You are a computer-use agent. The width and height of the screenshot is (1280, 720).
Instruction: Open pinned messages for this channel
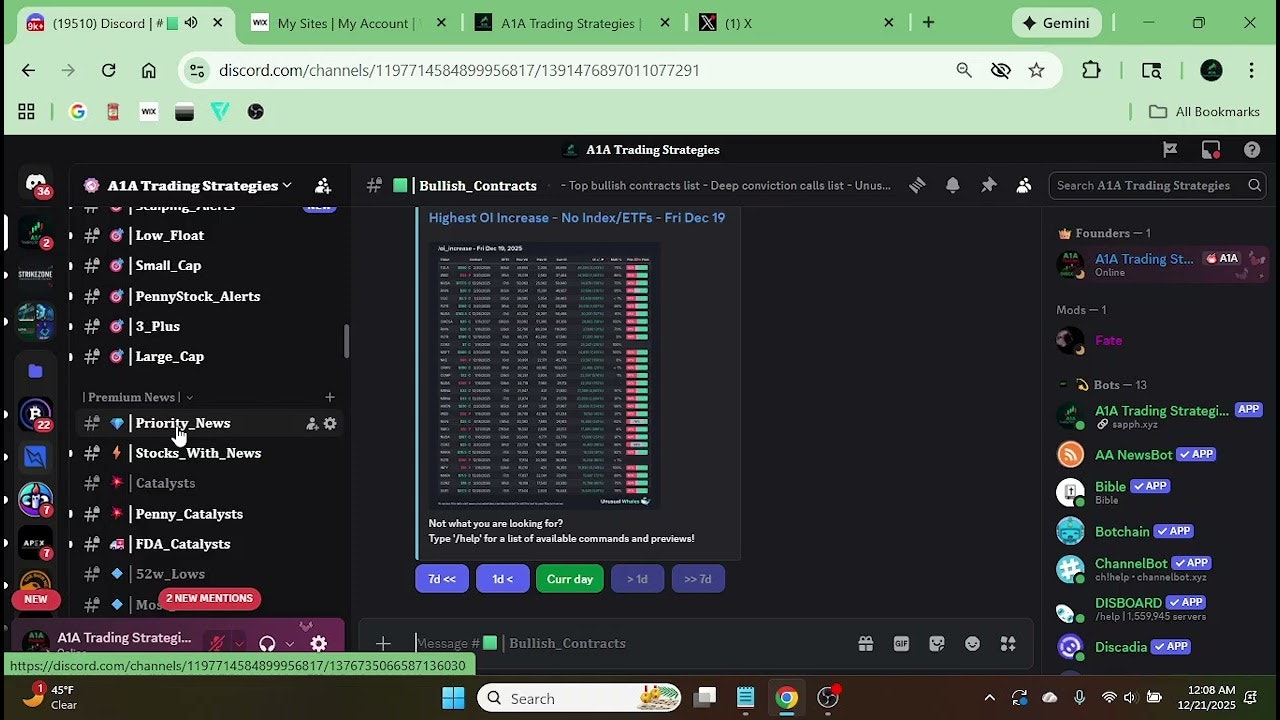(x=988, y=185)
